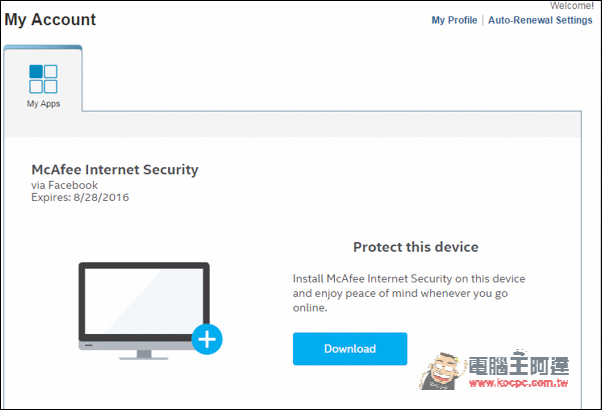Click the Chinese watermark logo text
The height and width of the screenshot is (410, 602).
[x=519, y=365]
